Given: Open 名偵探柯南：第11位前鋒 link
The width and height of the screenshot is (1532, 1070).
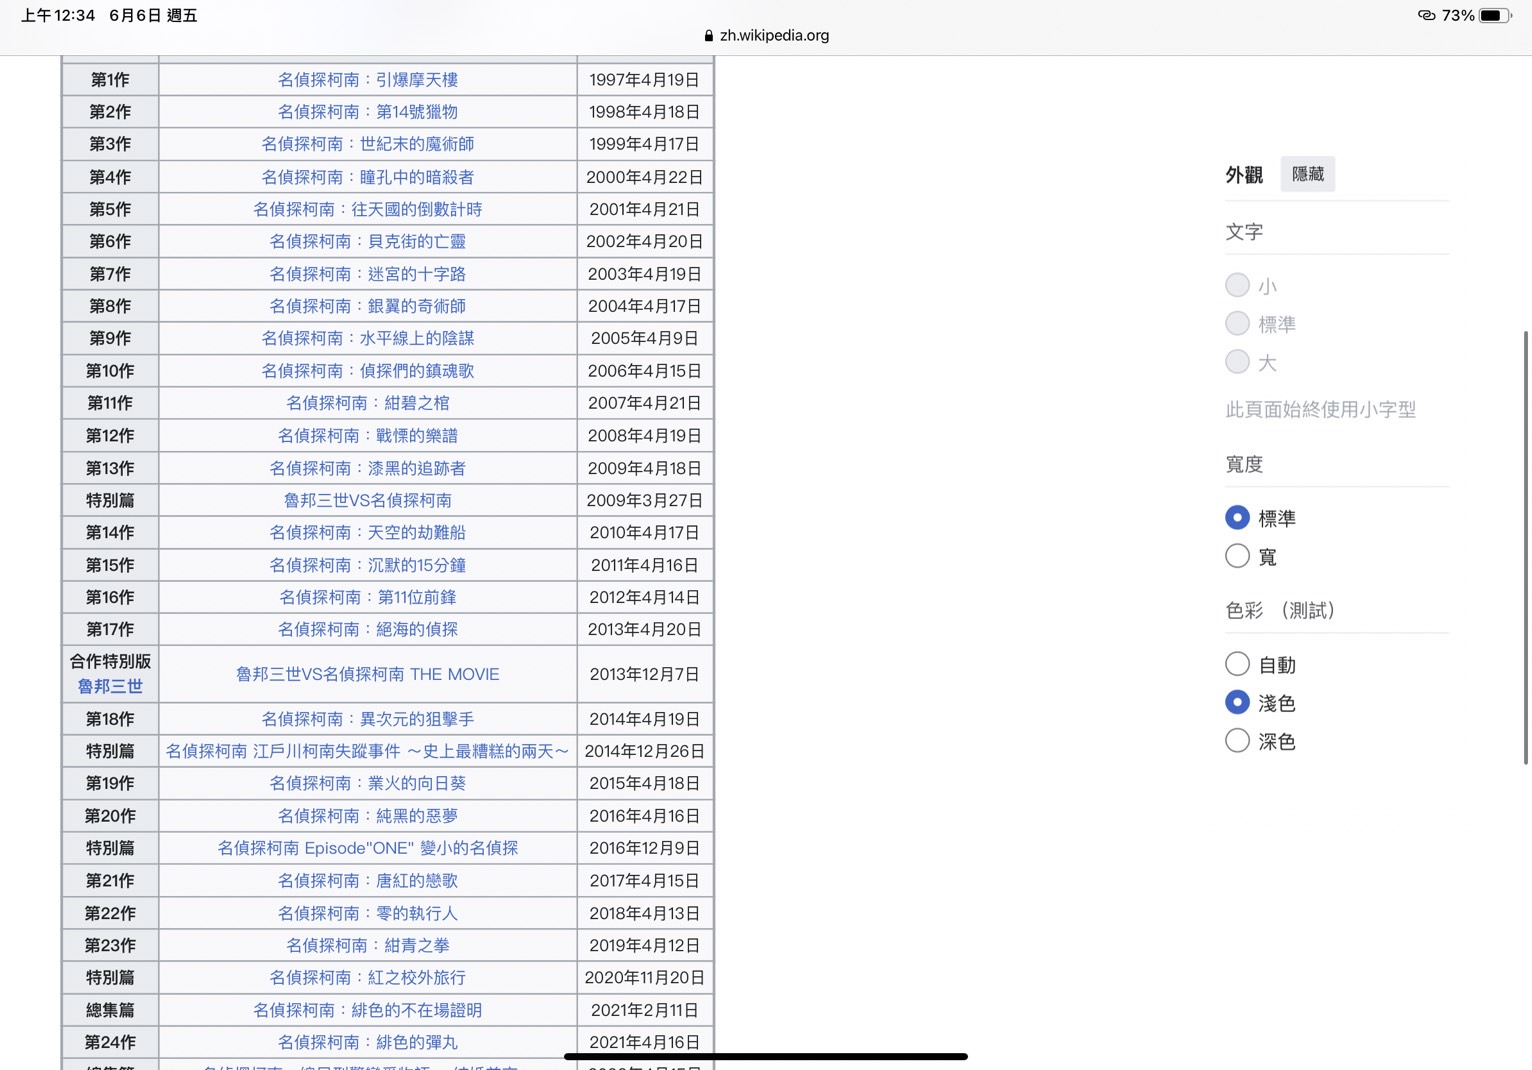Looking at the screenshot, I should point(368,597).
